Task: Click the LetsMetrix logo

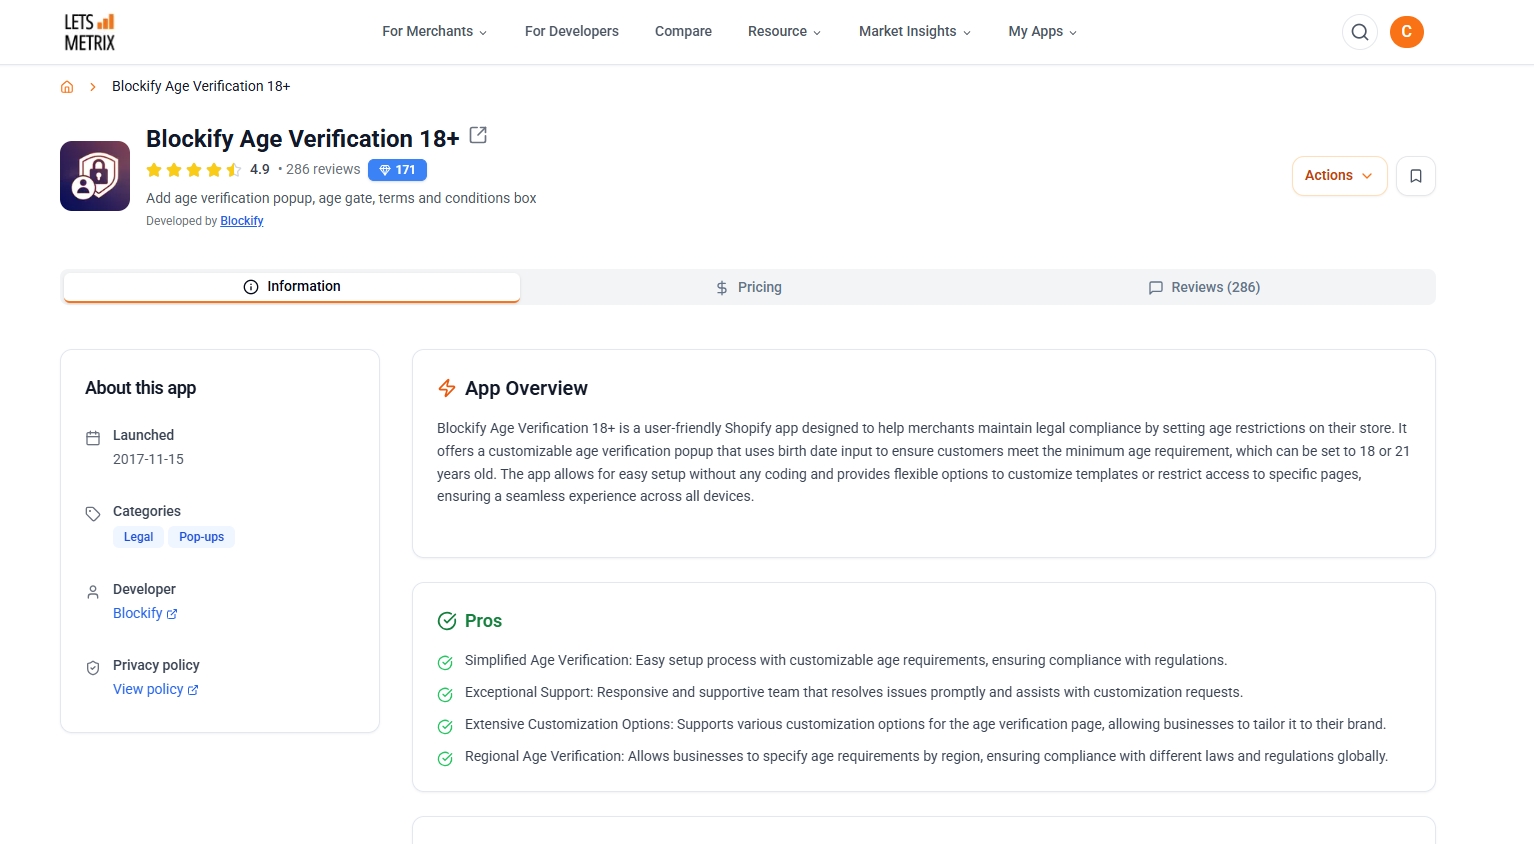Action: pyautogui.click(x=90, y=32)
